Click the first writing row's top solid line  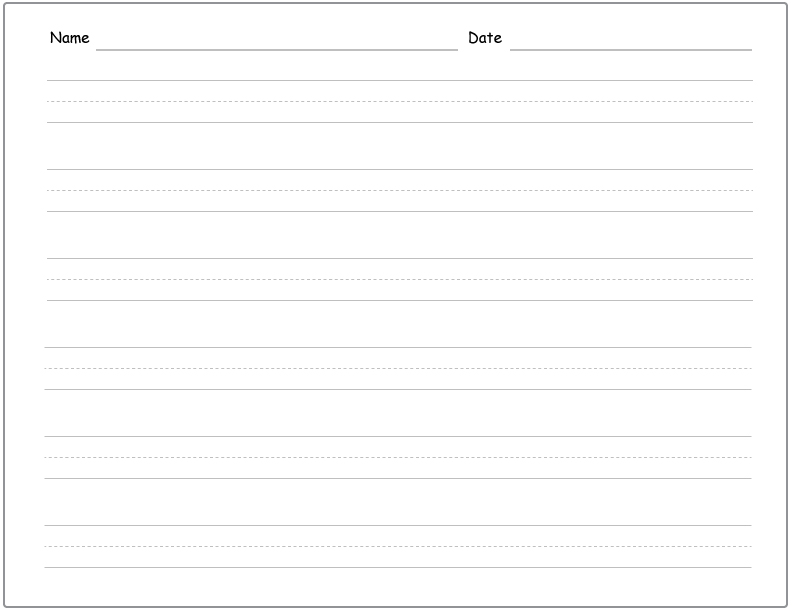[x=400, y=80]
